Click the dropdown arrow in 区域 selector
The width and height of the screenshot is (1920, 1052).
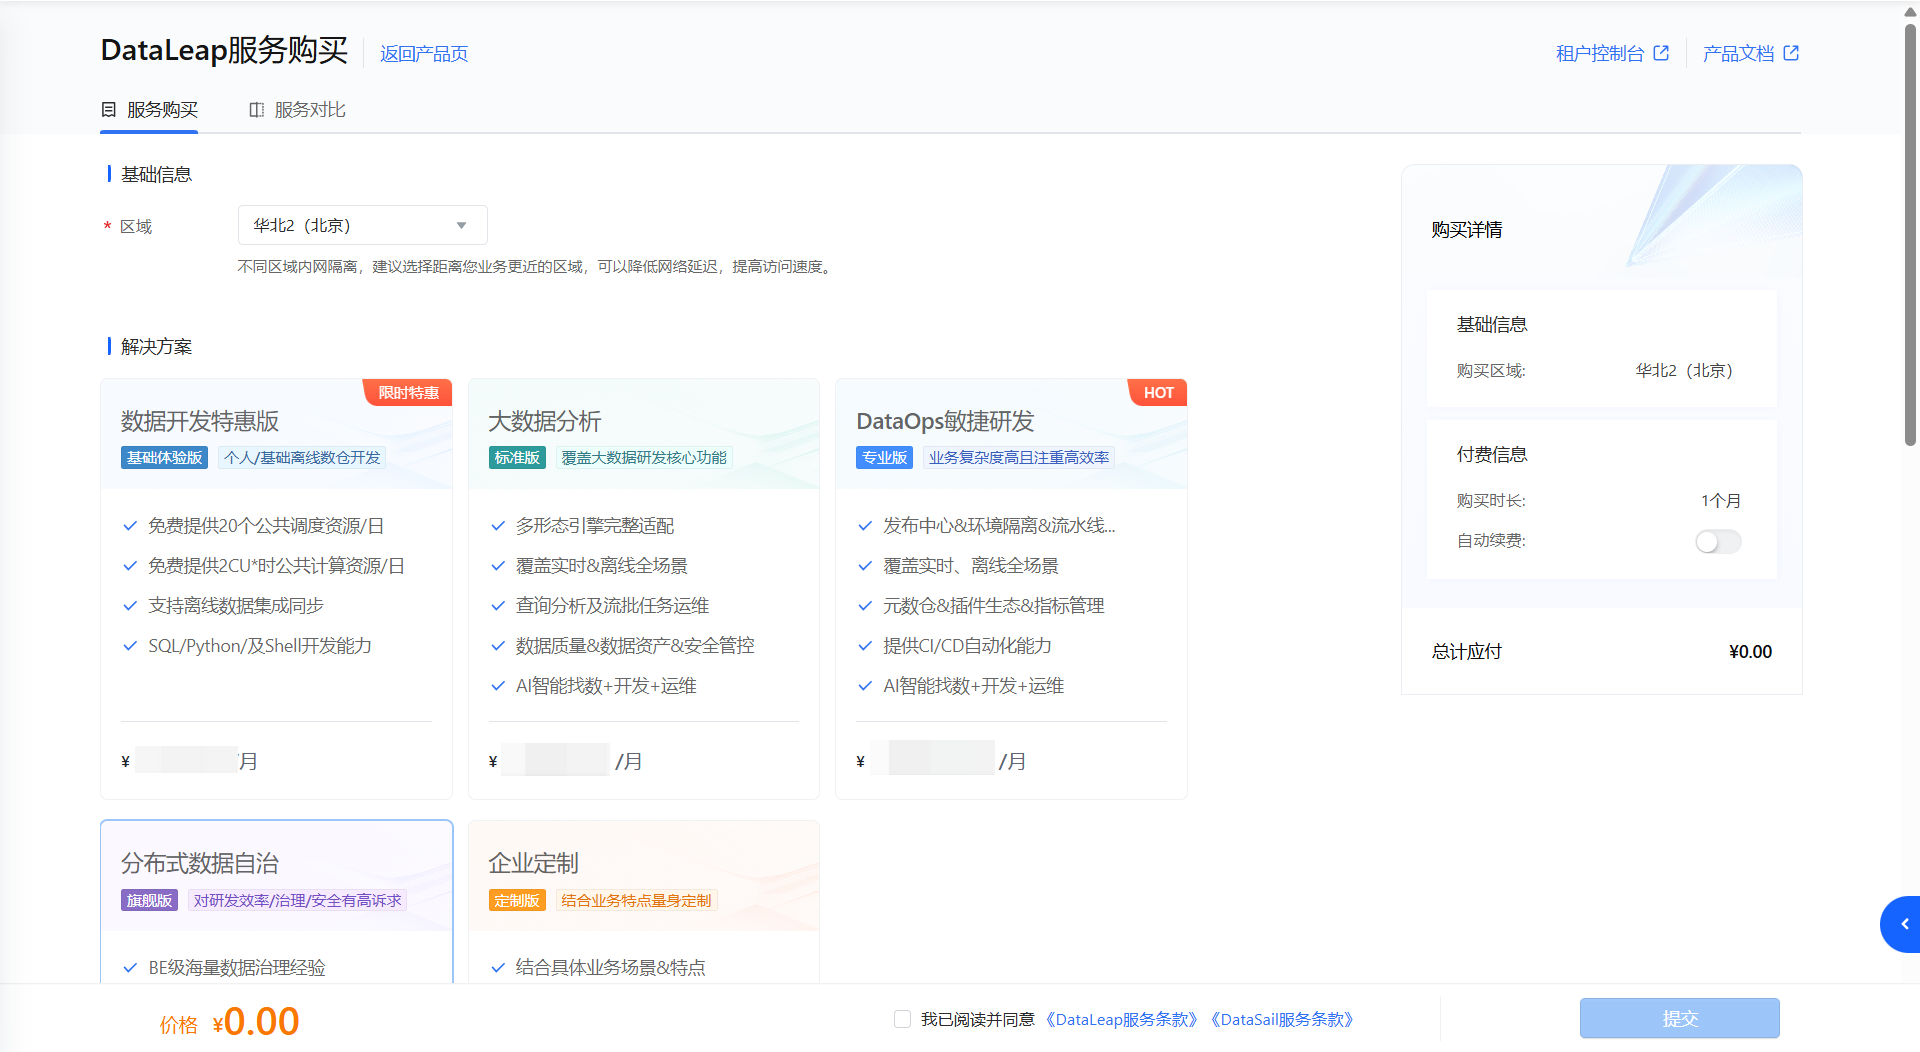pyautogui.click(x=461, y=226)
